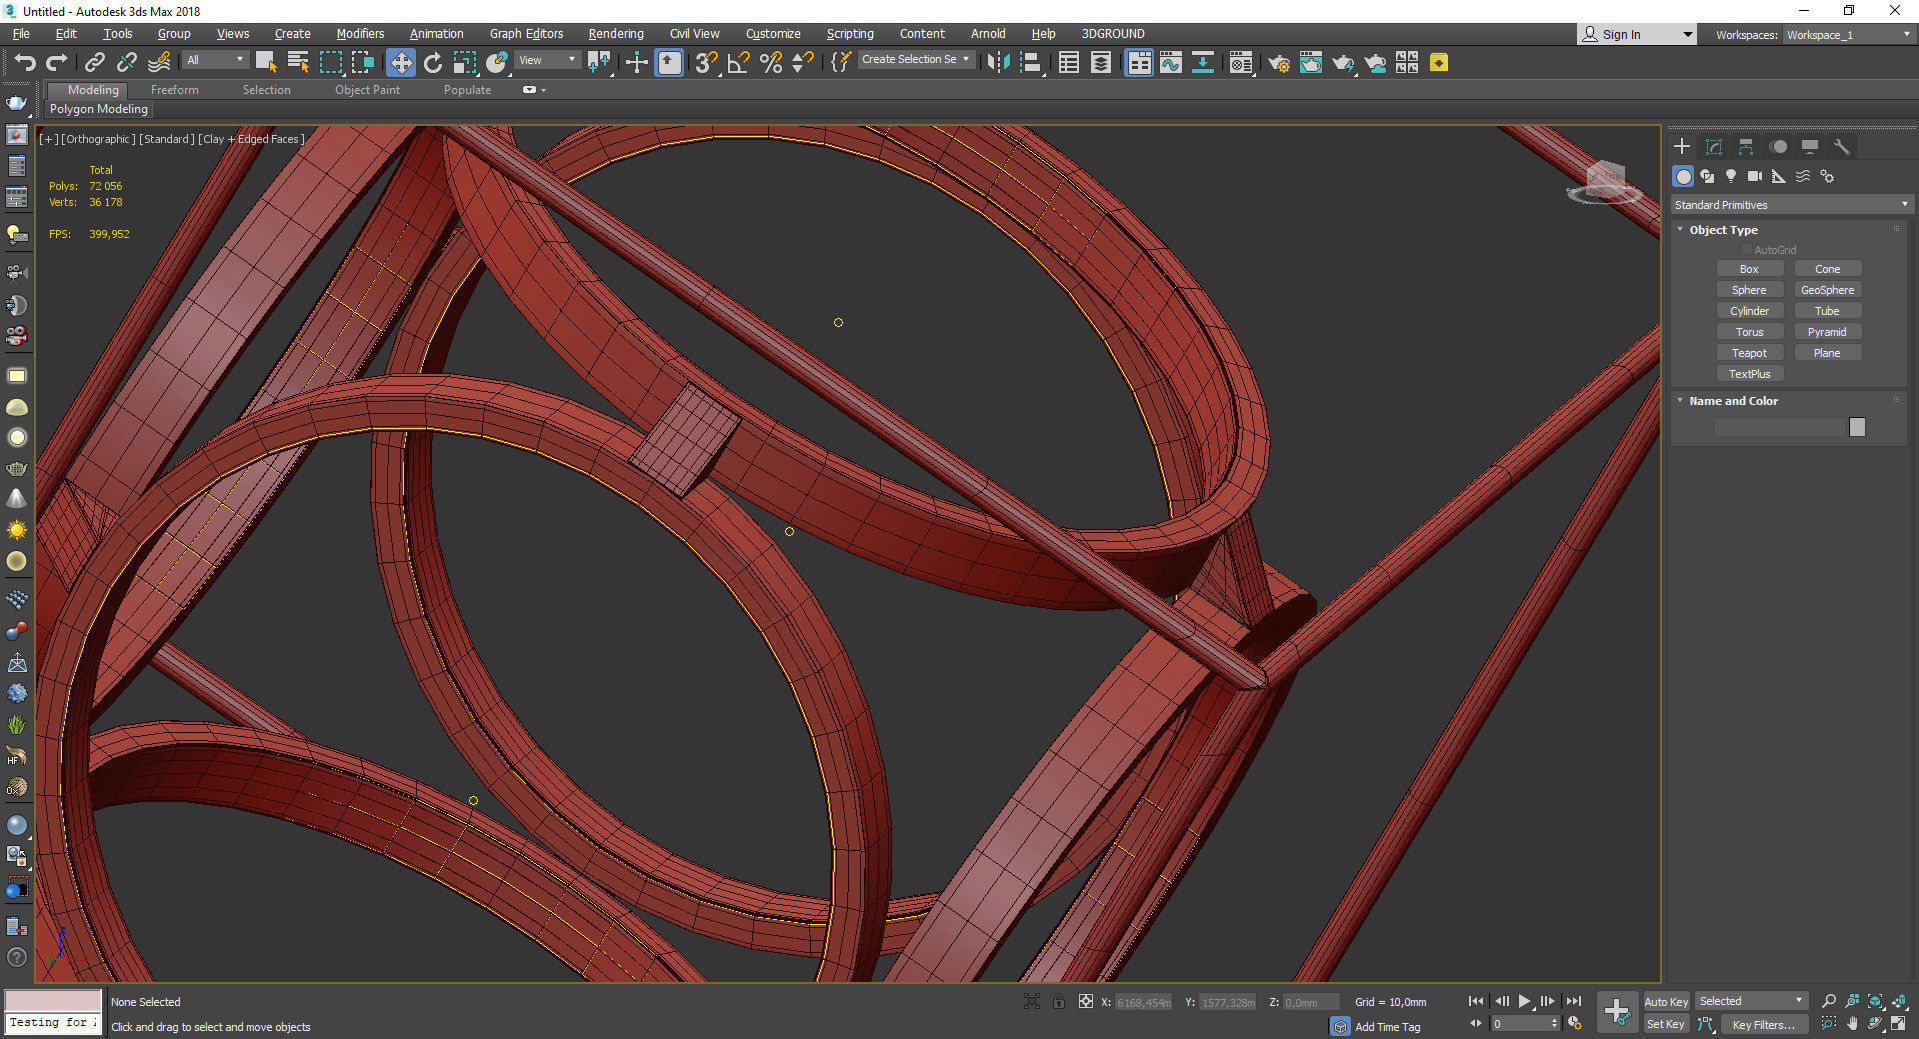
Task: Activate the Select and Scale tool
Action: [x=465, y=63]
